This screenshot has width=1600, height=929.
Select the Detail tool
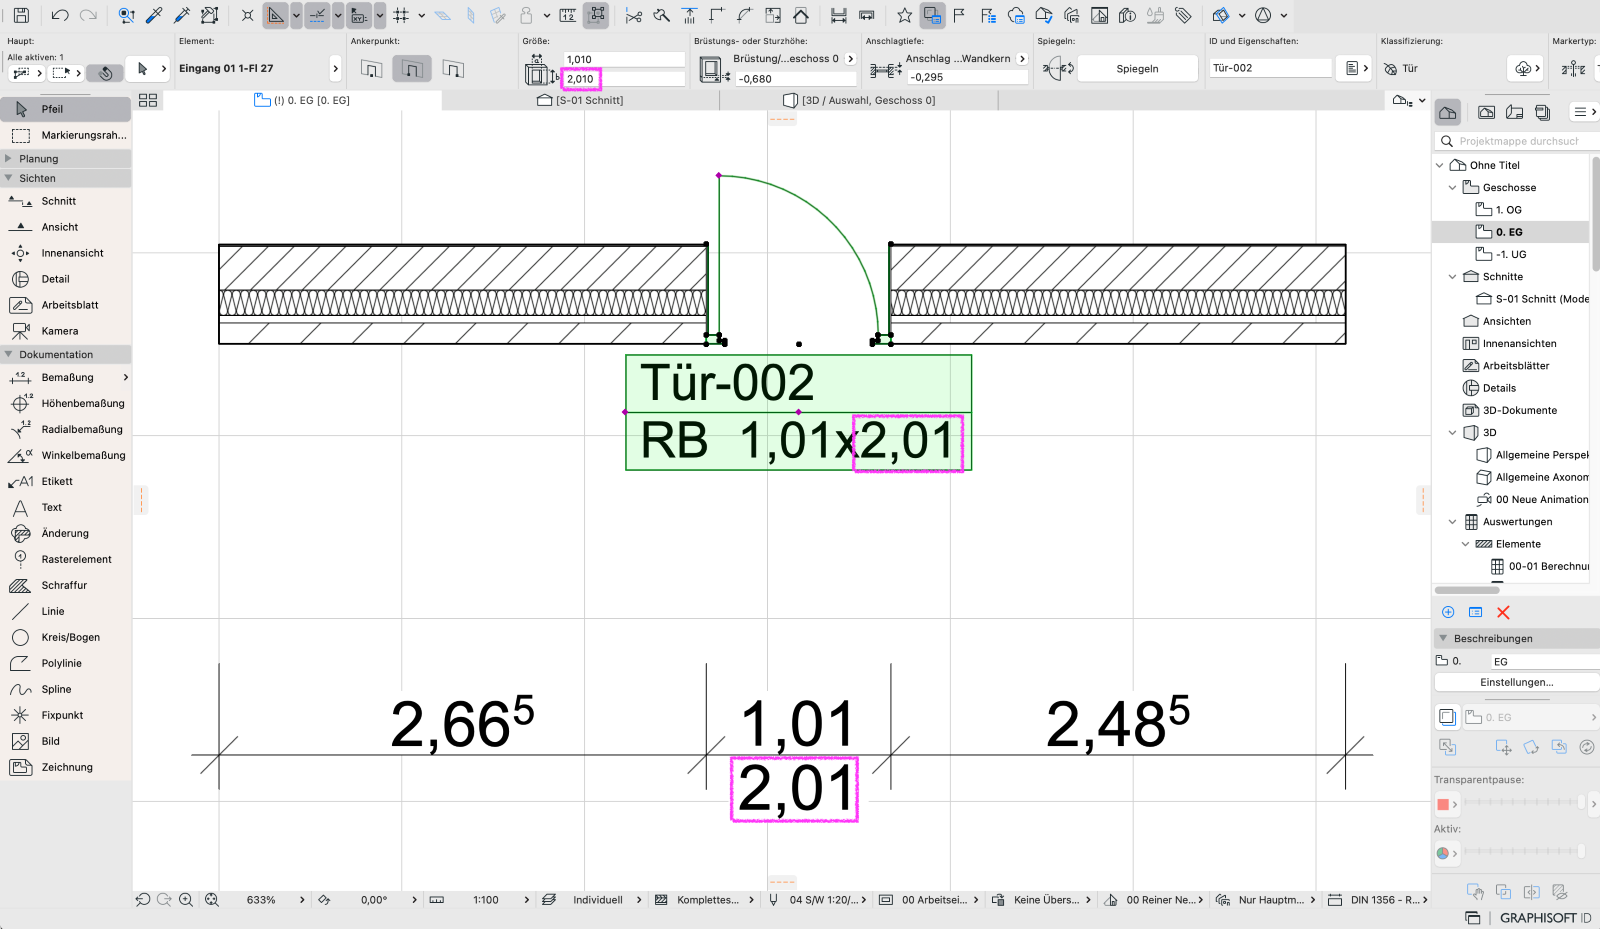(66, 279)
